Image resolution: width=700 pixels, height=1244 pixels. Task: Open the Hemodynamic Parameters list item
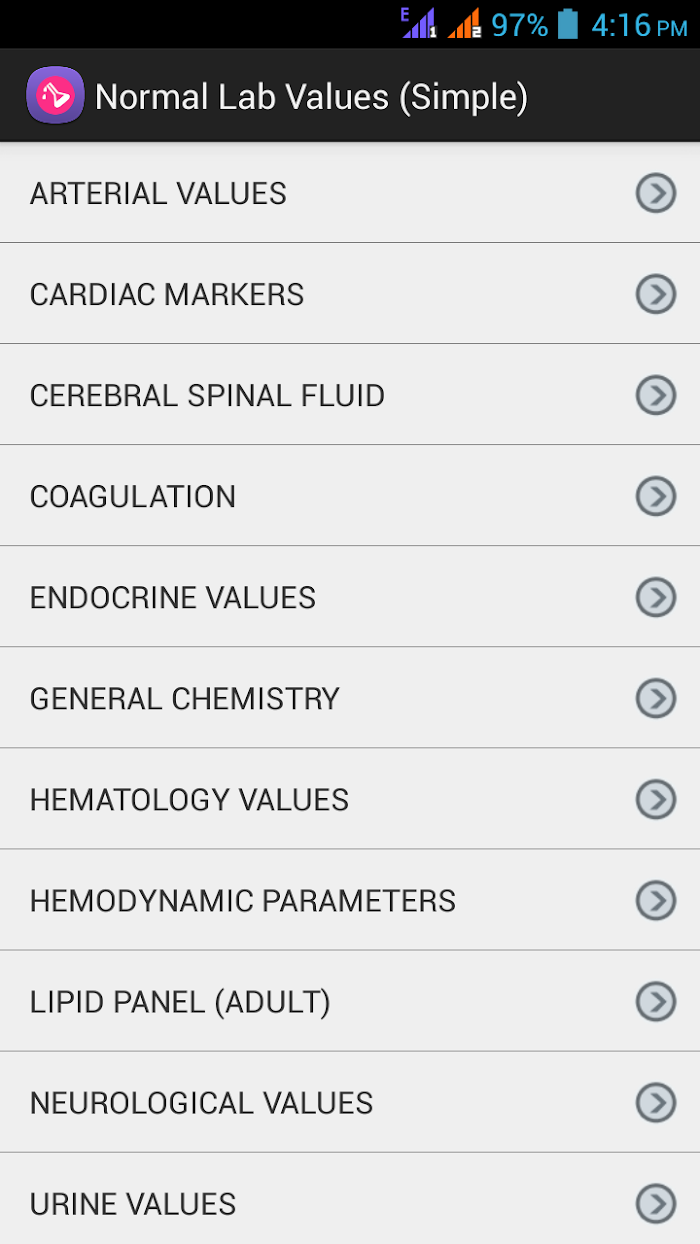pos(243,901)
